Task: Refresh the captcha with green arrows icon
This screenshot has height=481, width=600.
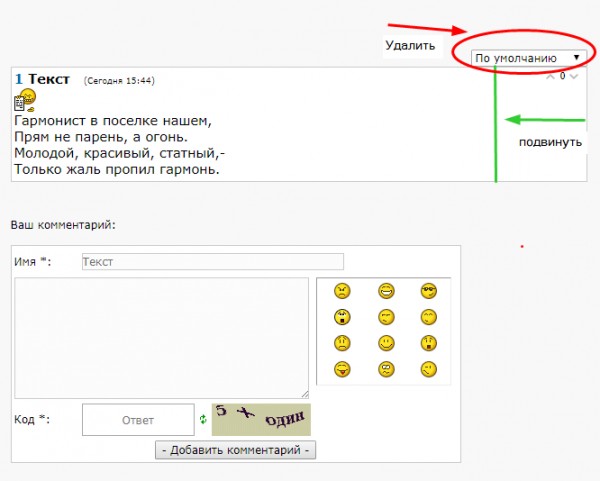Action: 203,419
